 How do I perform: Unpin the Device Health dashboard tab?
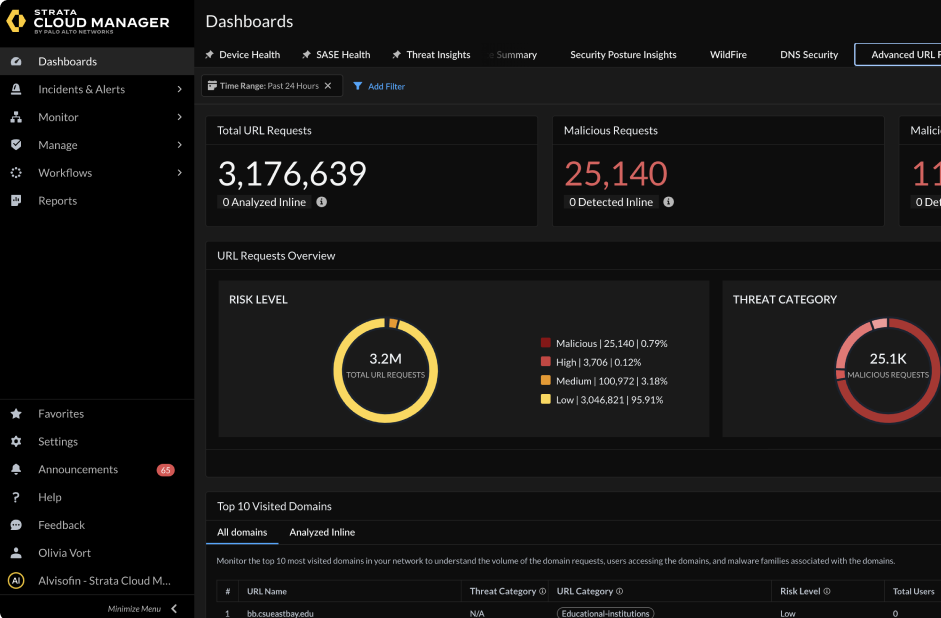click(x=209, y=55)
